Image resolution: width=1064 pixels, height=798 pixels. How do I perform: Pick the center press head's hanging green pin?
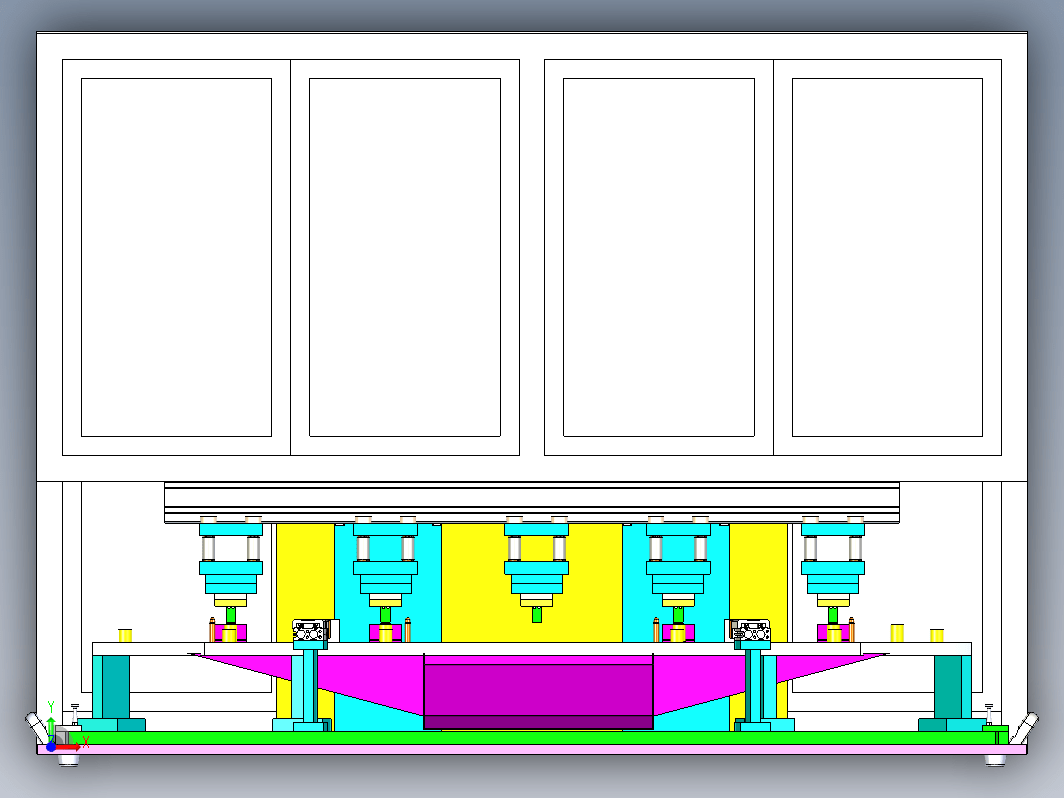(x=537, y=615)
